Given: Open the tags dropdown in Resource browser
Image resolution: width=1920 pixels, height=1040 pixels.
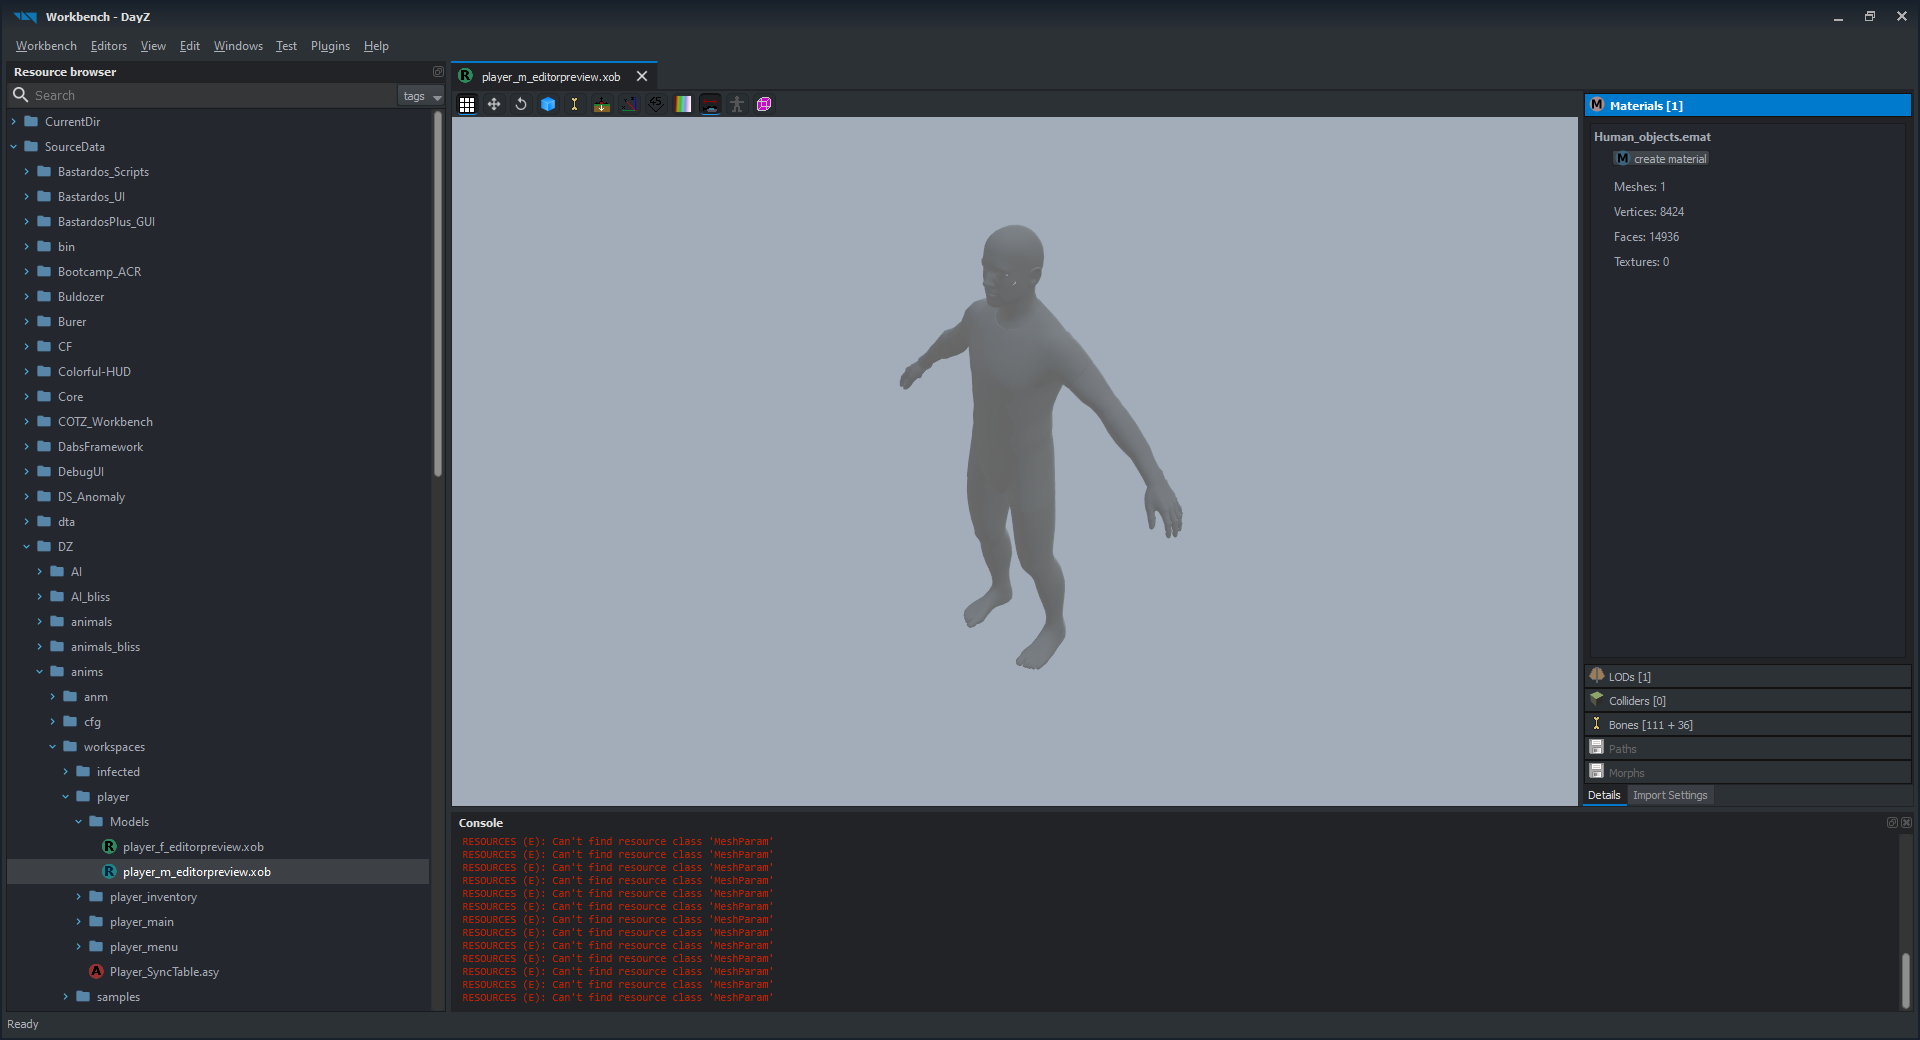Looking at the screenshot, I should pos(421,96).
